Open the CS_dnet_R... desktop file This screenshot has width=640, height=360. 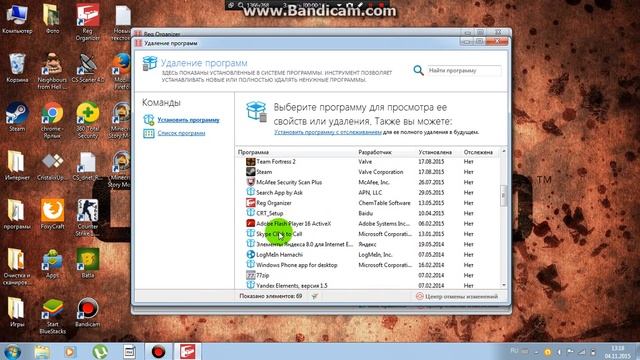(x=87, y=166)
